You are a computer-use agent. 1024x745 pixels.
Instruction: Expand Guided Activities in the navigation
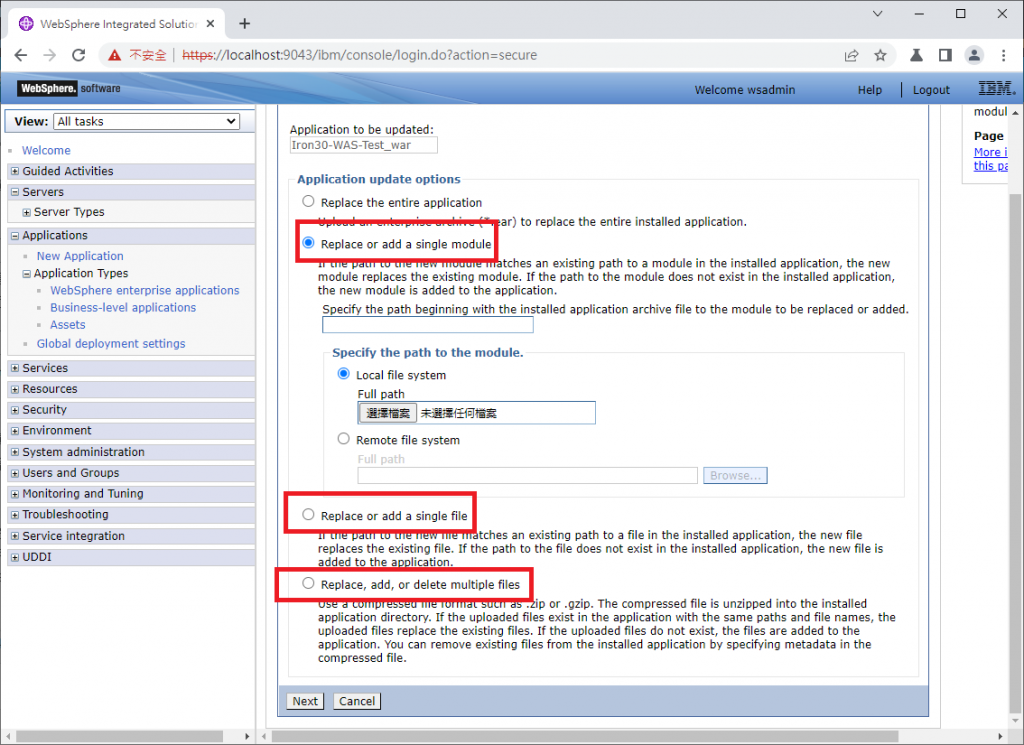tap(15, 171)
